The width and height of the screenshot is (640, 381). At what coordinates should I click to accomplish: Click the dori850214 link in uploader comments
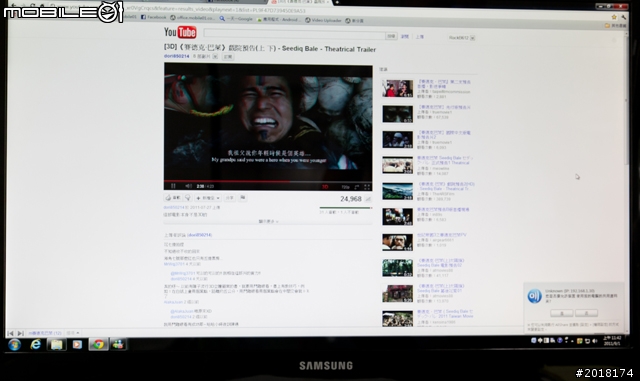(x=200, y=235)
